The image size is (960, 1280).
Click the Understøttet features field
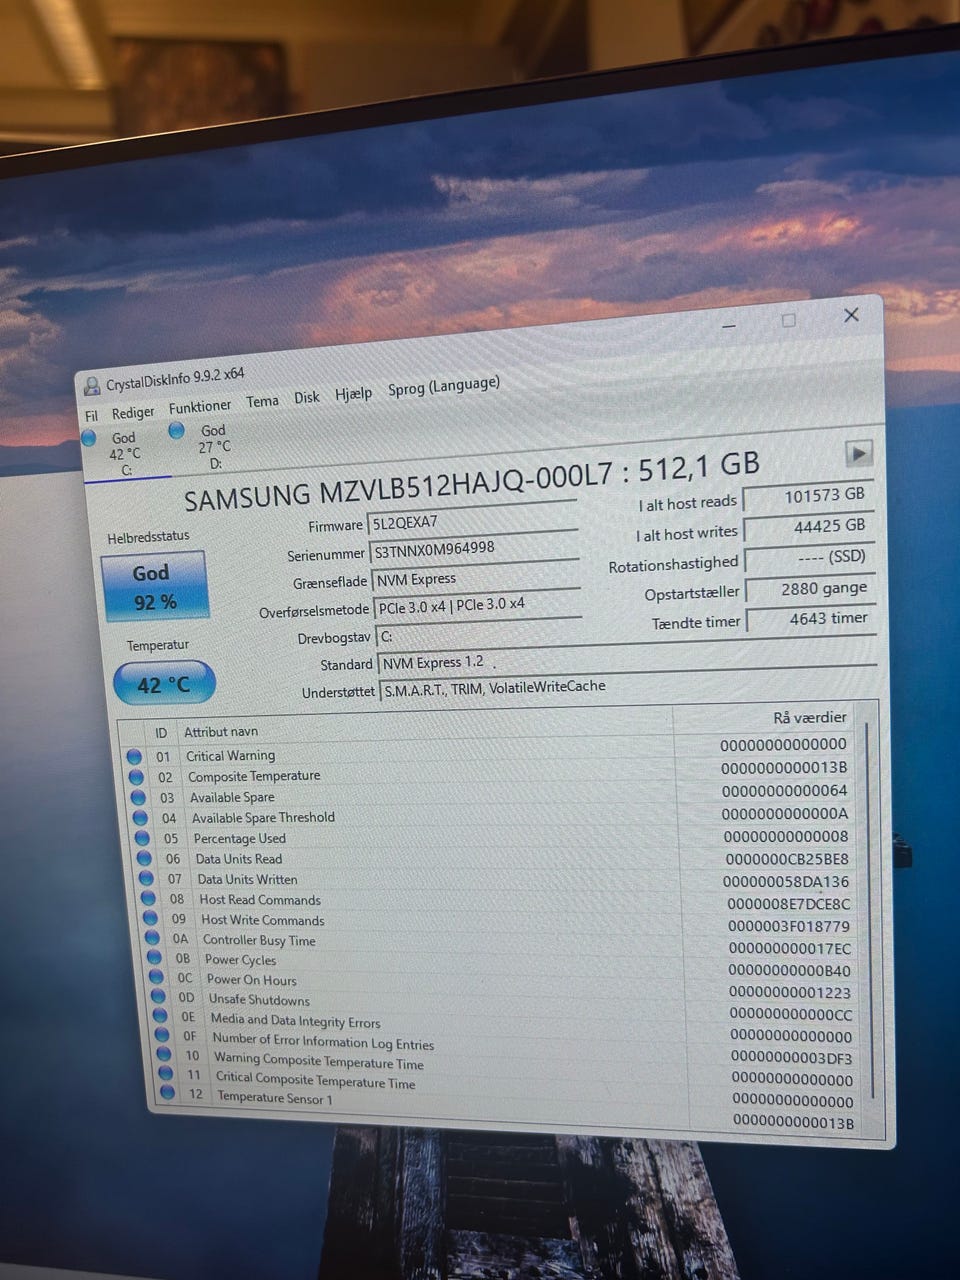click(628, 686)
